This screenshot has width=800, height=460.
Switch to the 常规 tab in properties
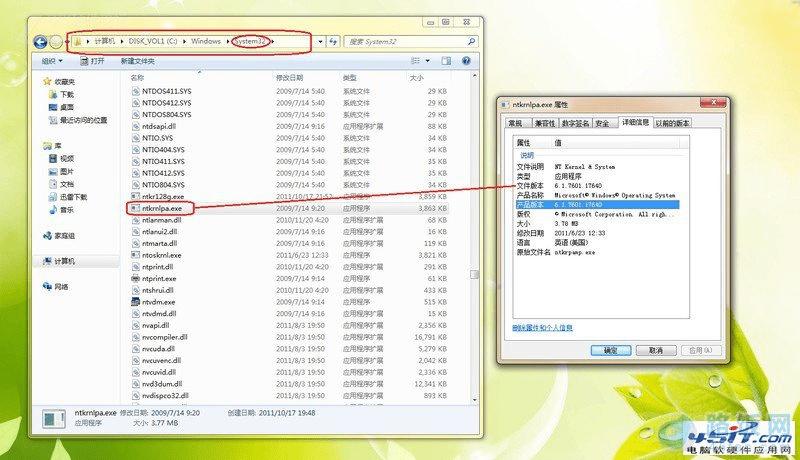(x=516, y=123)
